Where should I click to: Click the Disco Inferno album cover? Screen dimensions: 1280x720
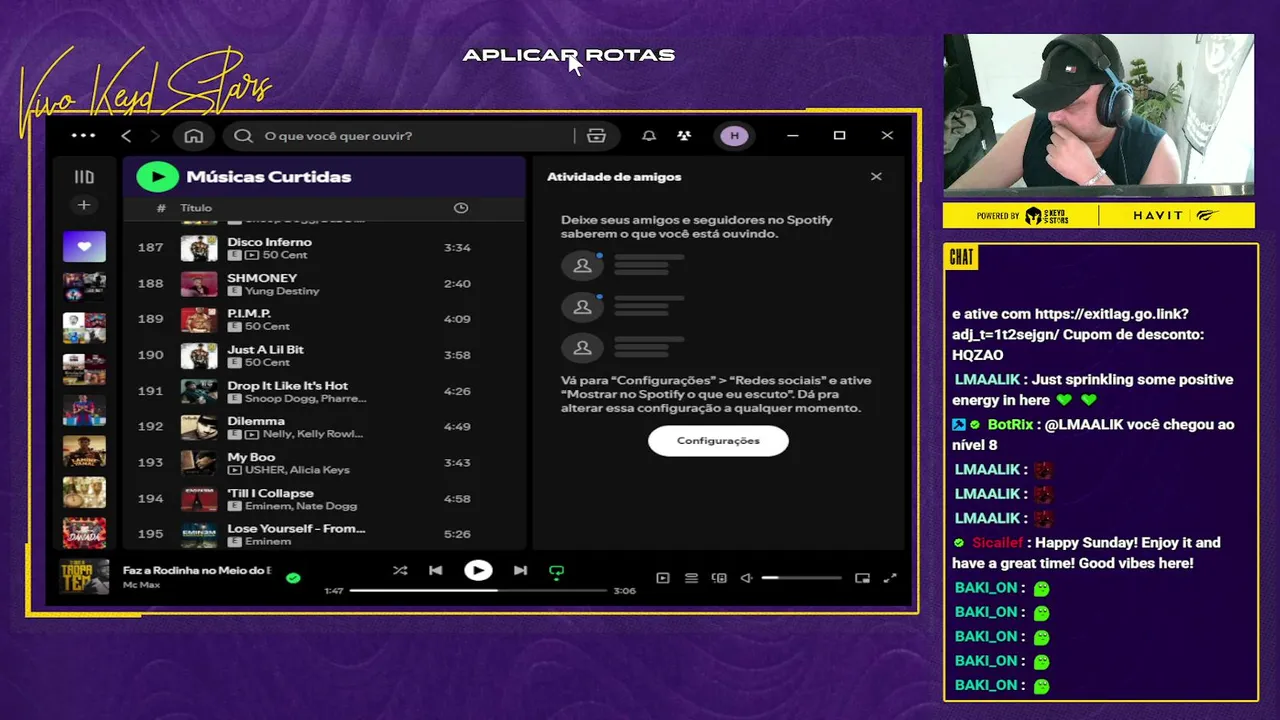point(199,248)
